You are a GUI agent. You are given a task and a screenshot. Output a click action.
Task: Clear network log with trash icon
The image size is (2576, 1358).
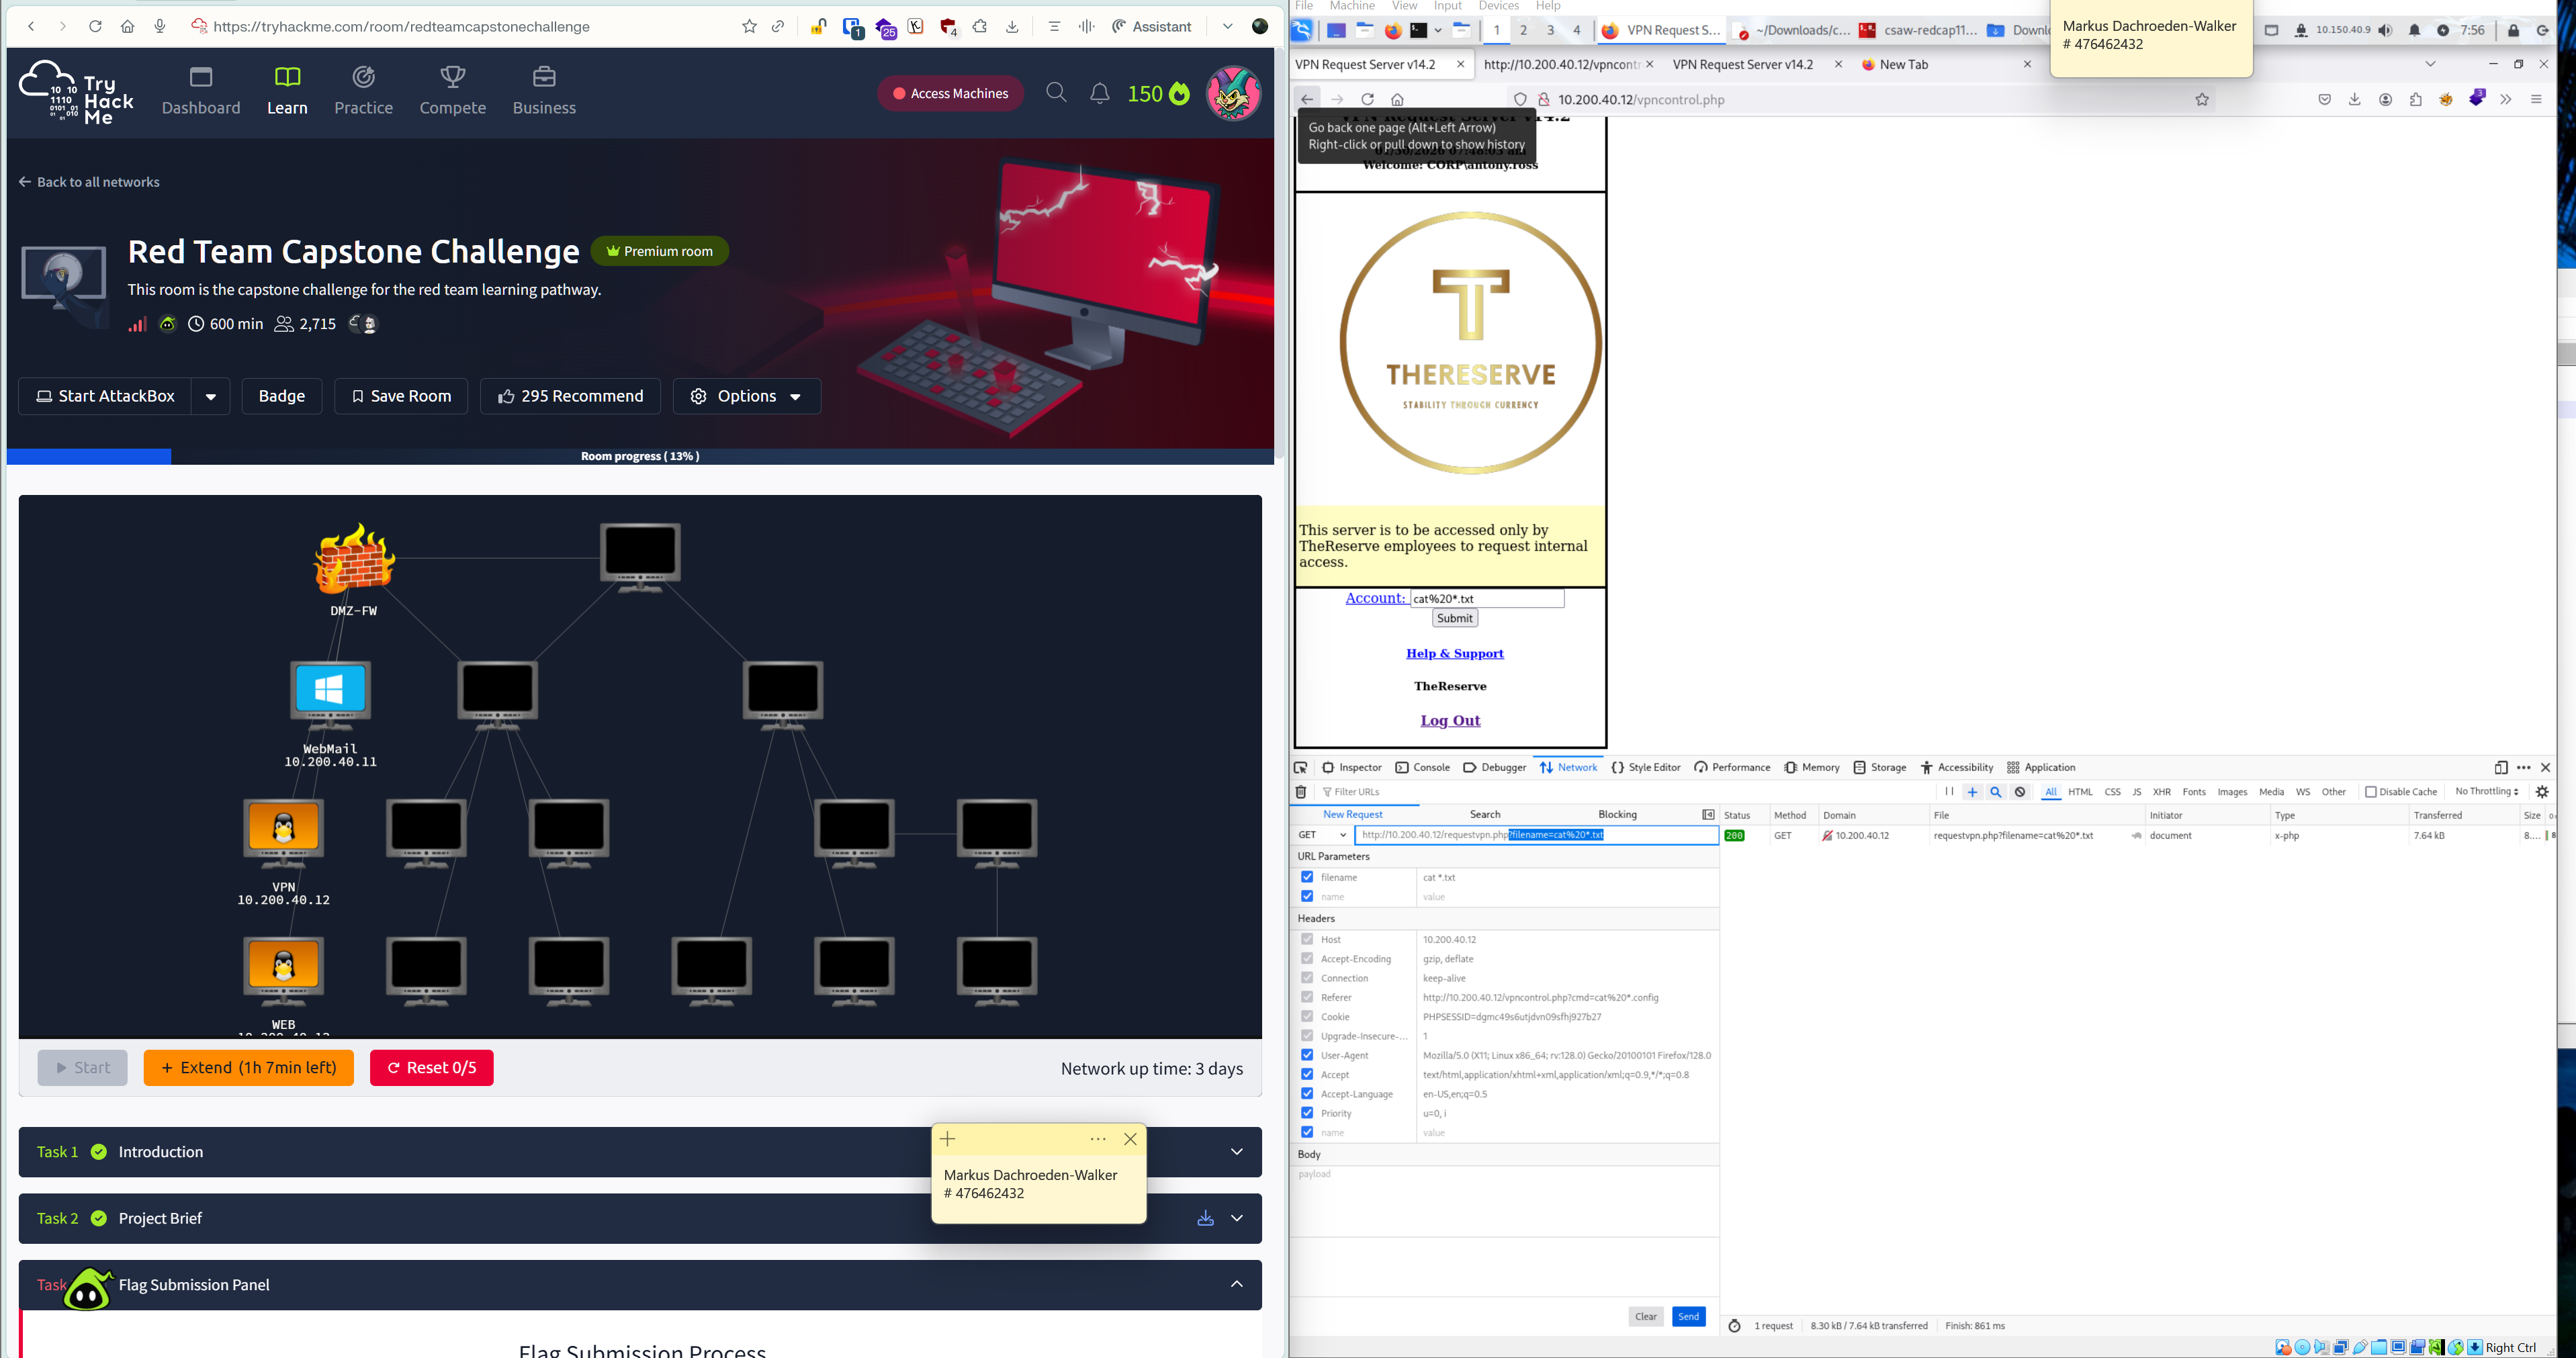pyautogui.click(x=1300, y=792)
